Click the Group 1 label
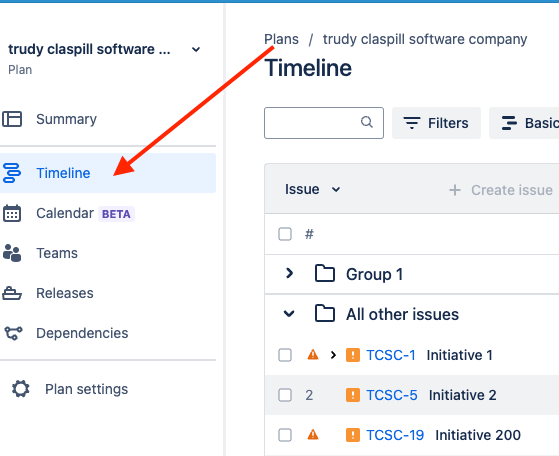Image resolution: width=559 pixels, height=456 pixels. click(374, 274)
